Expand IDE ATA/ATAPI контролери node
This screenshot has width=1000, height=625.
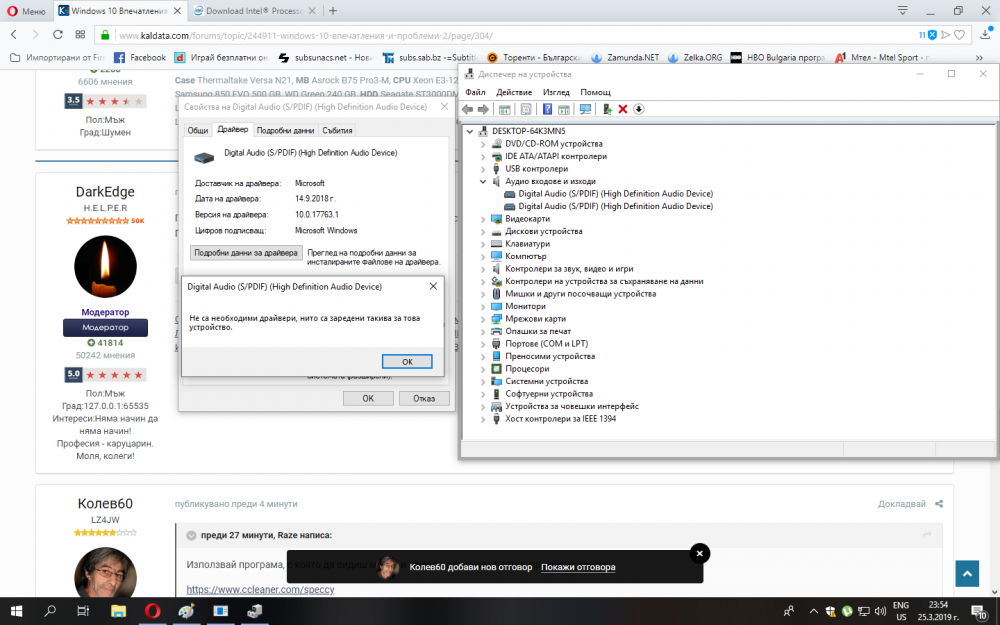(483, 156)
